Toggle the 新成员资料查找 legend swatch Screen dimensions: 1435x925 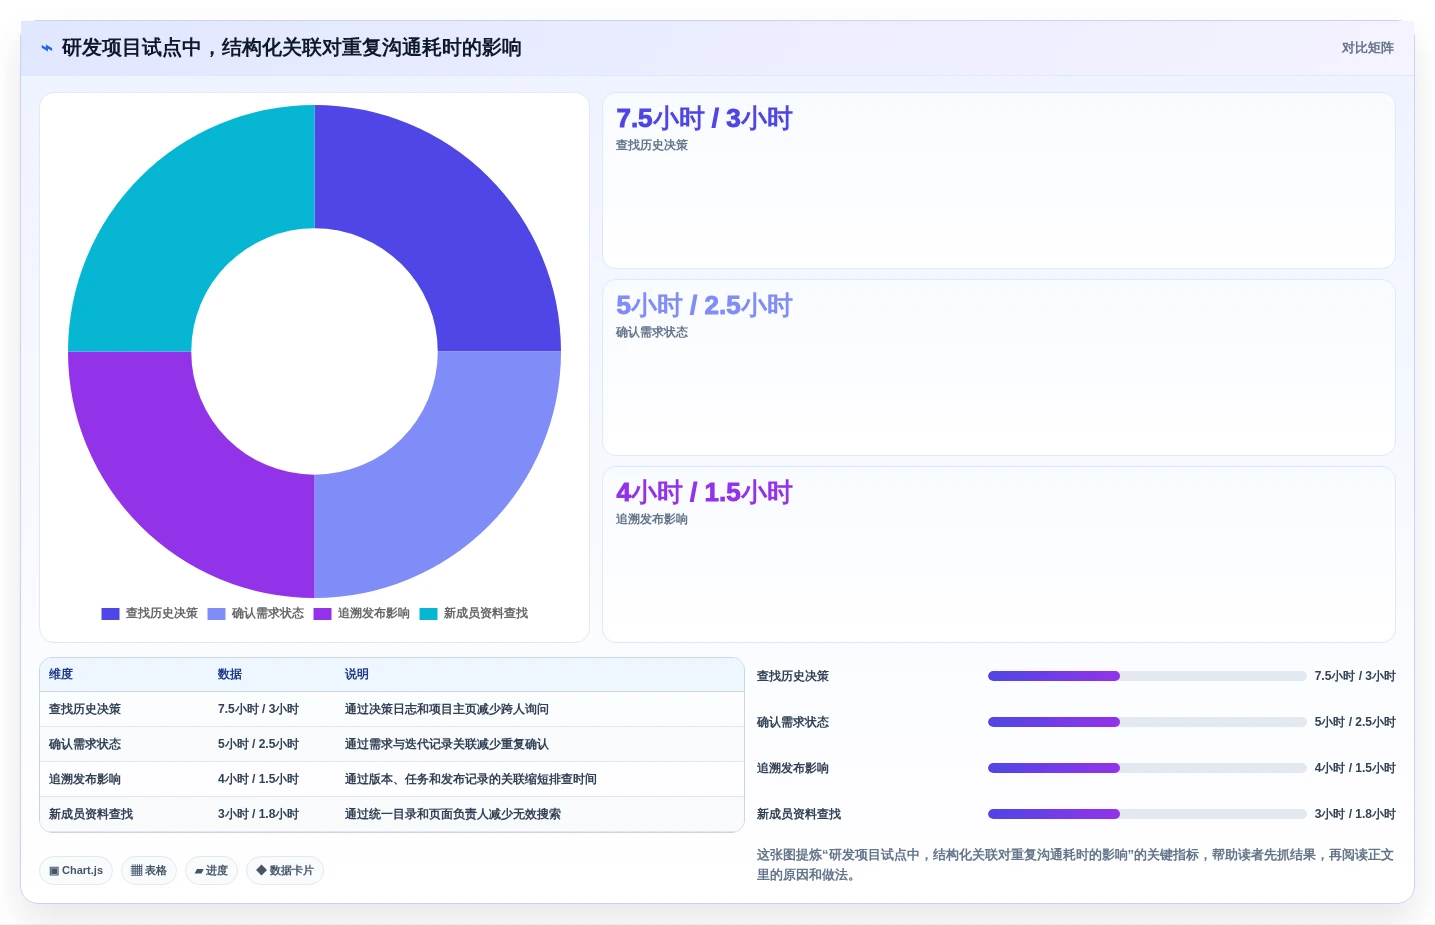tap(428, 614)
